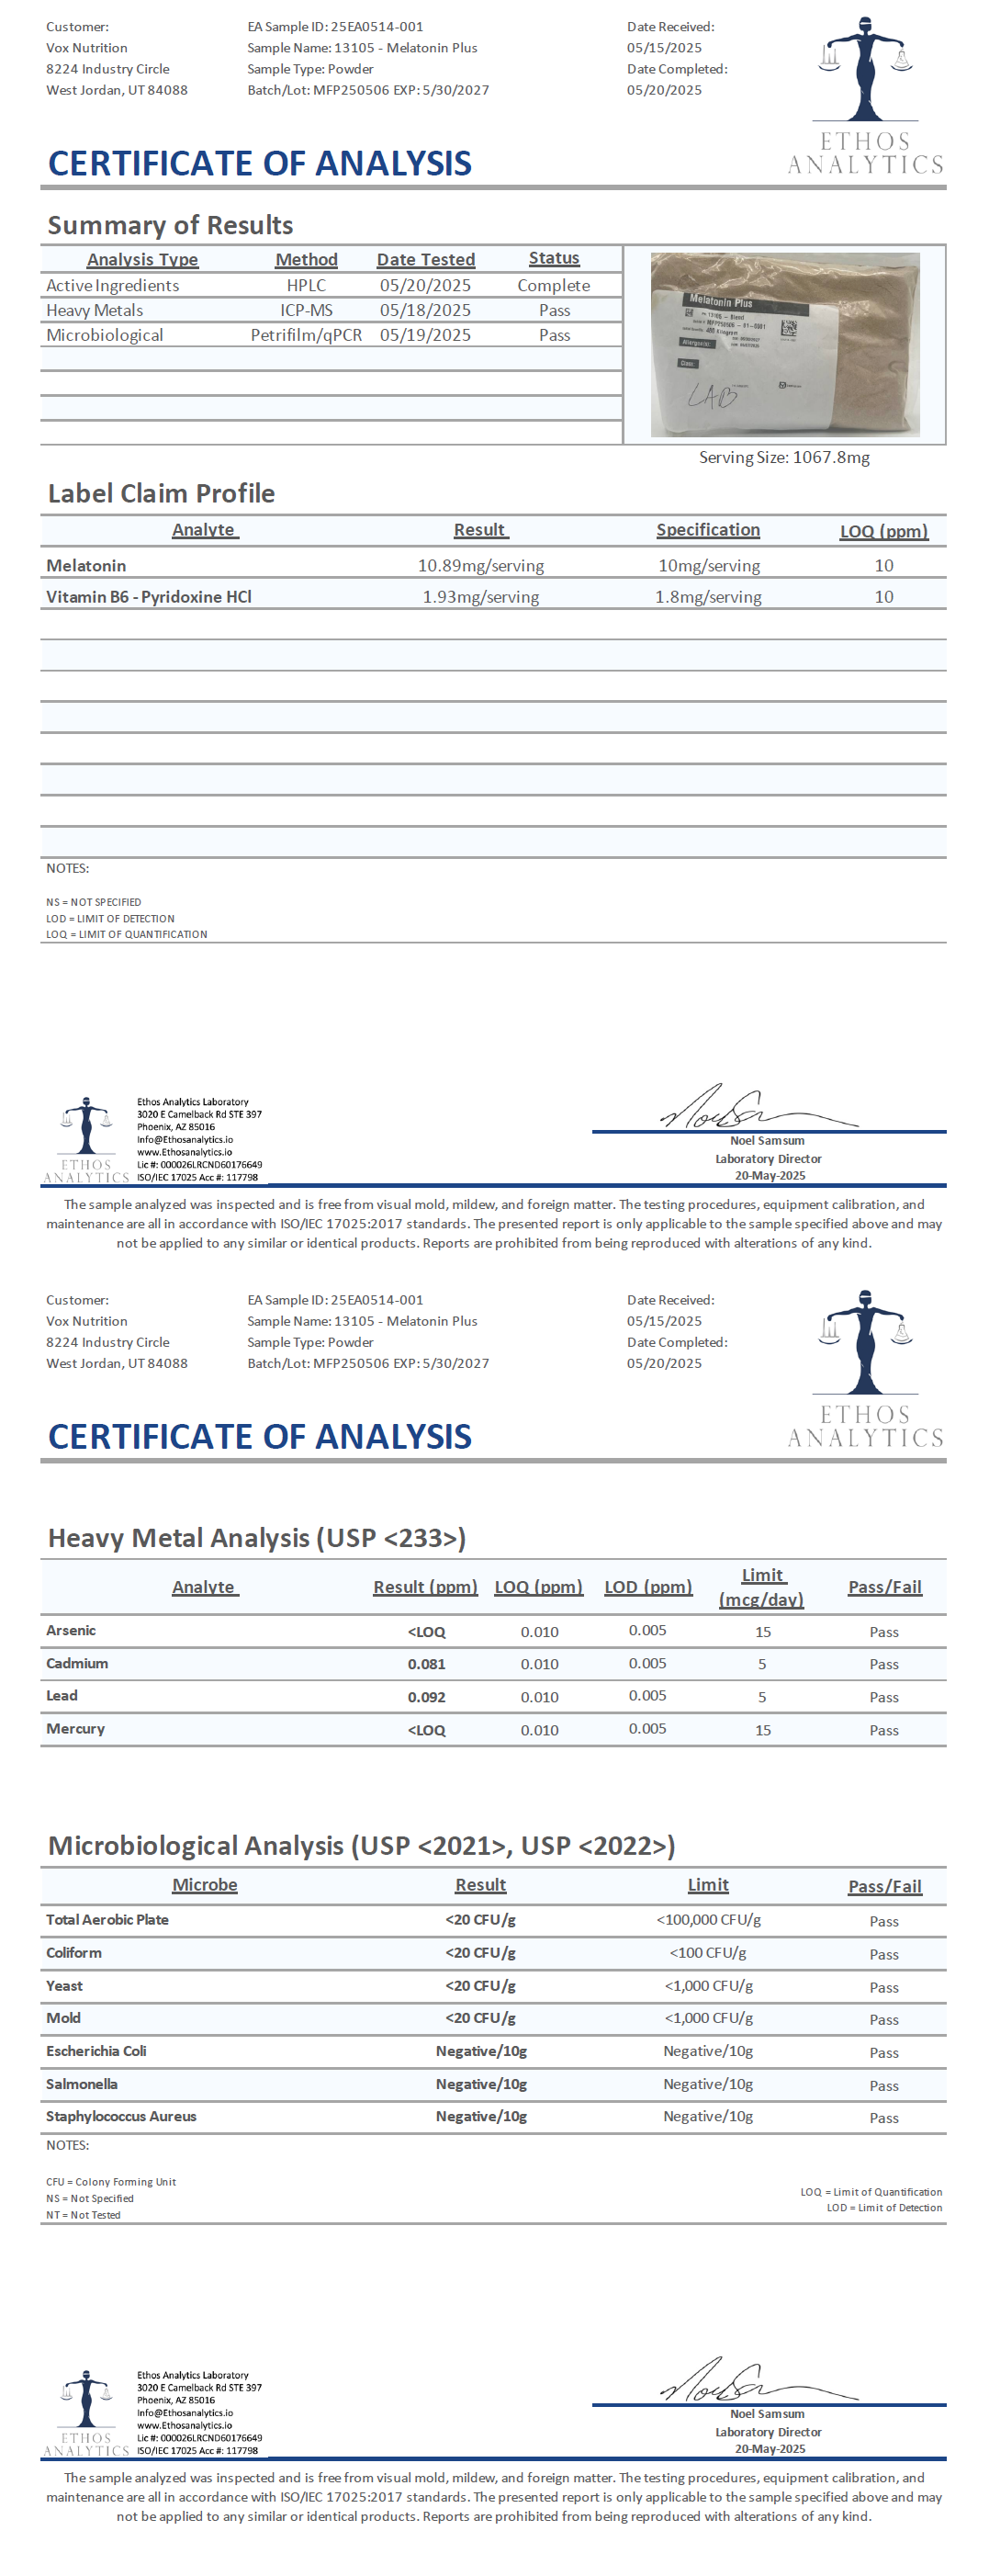Select the Active Ingredients row label
Viewport: 989px width, 2576px height.
pos(113,286)
